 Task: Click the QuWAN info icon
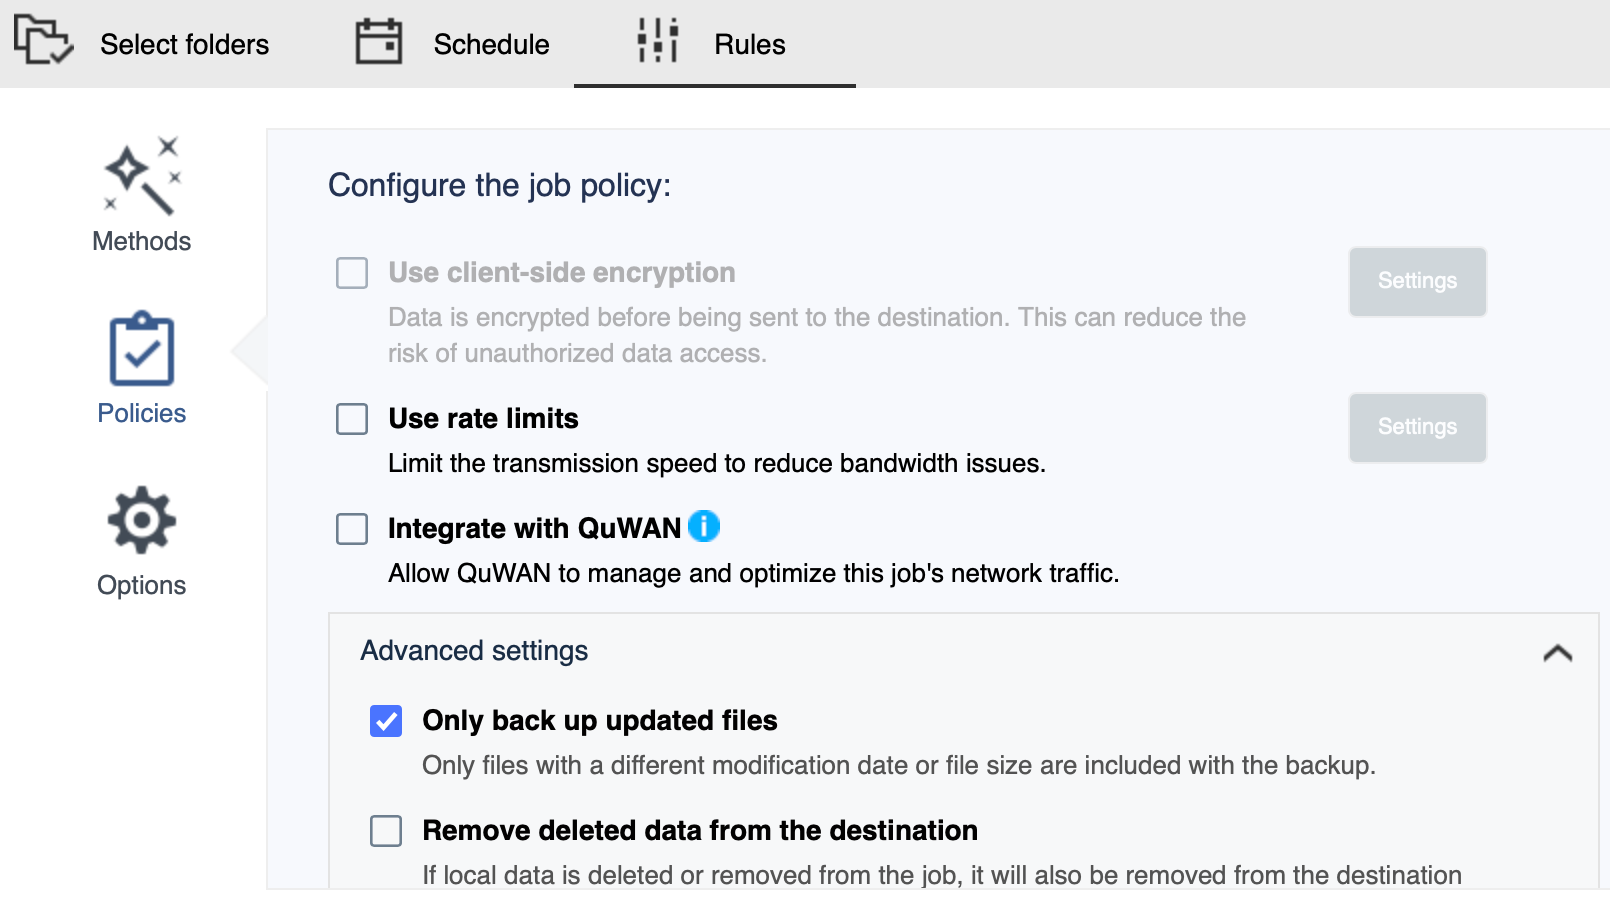704,526
